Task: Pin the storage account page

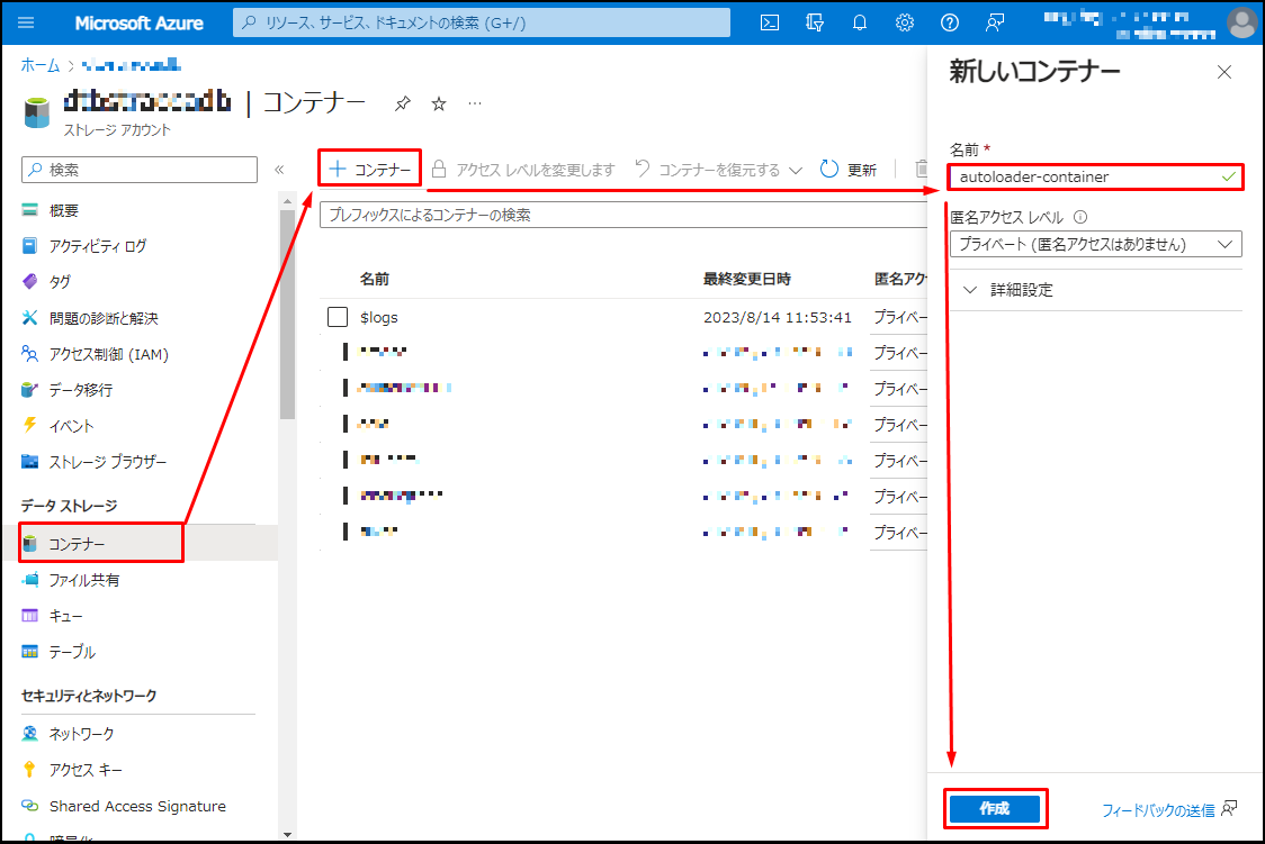Action: click(x=402, y=103)
